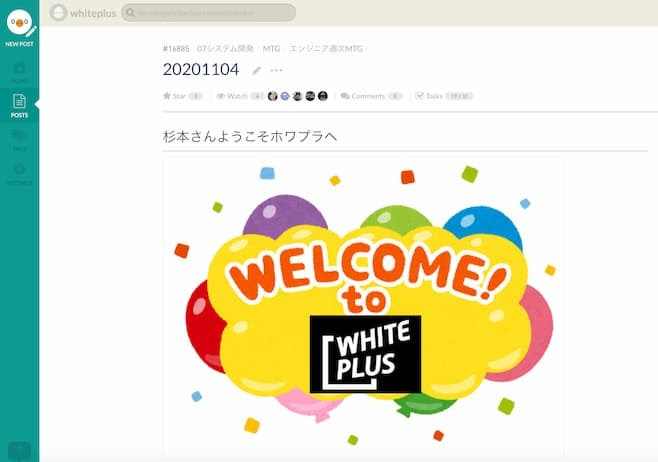Open the エンジニア週次MTG category breadcrumb
Viewport: 658px width, 462px height.
tap(326, 49)
